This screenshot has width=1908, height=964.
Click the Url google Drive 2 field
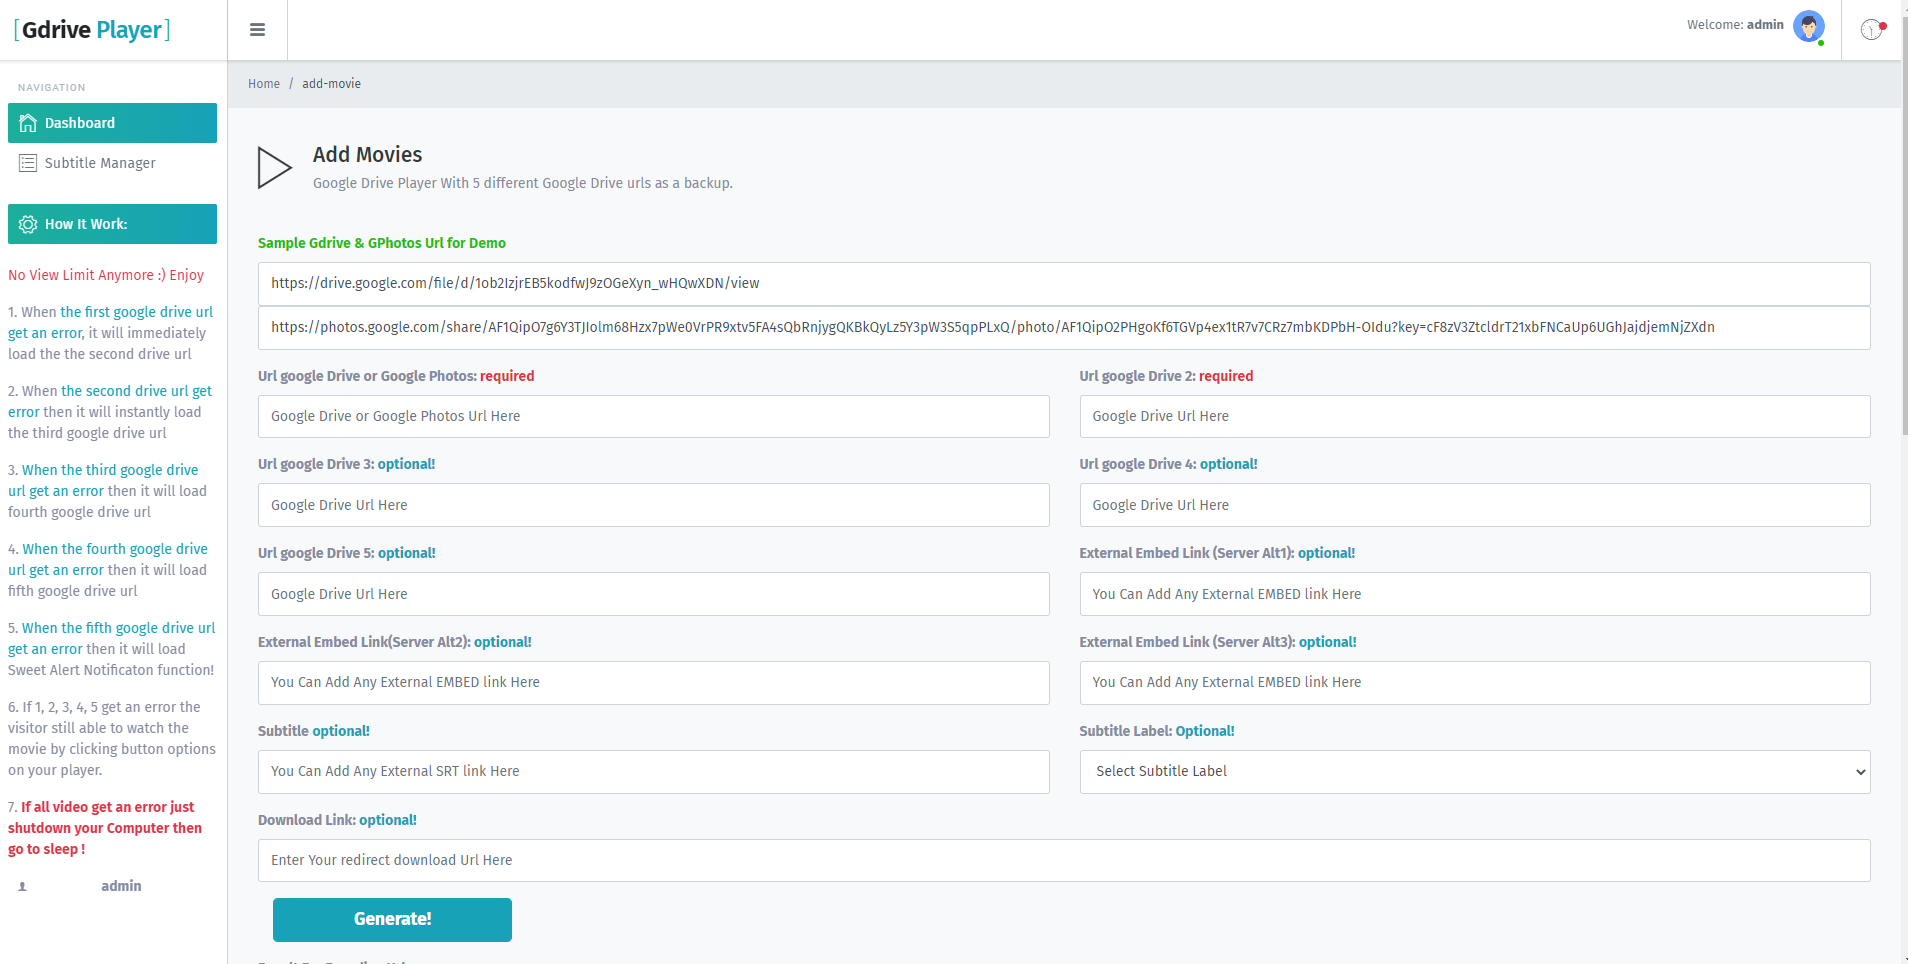(1474, 417)
